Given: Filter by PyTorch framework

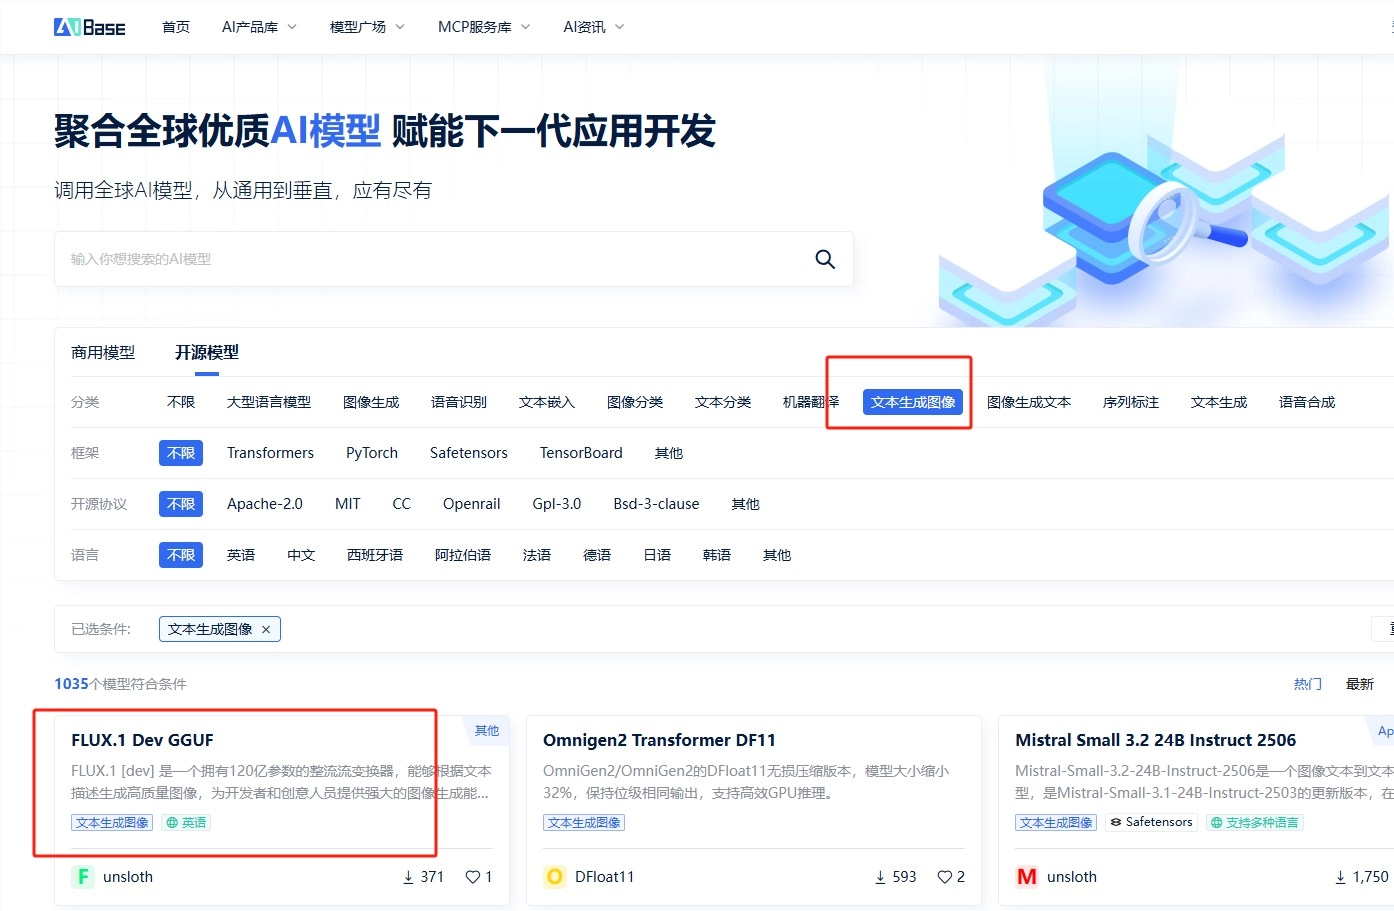Looking at the screenshot, I should point(372,453).
